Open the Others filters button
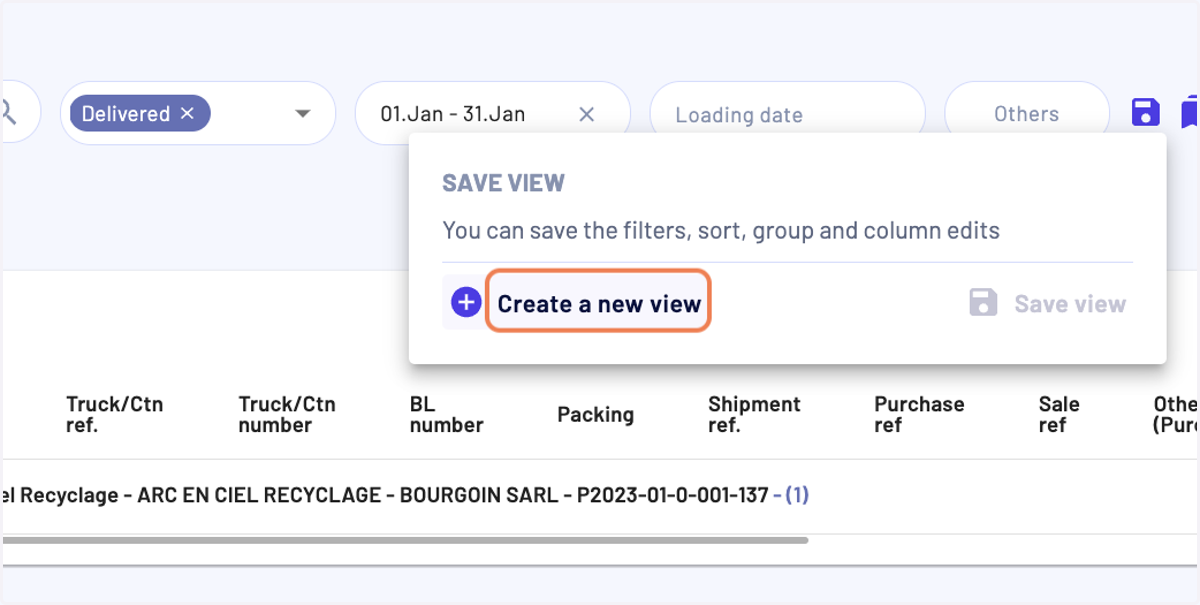The image size is (1200, 605). (1026, 114)
